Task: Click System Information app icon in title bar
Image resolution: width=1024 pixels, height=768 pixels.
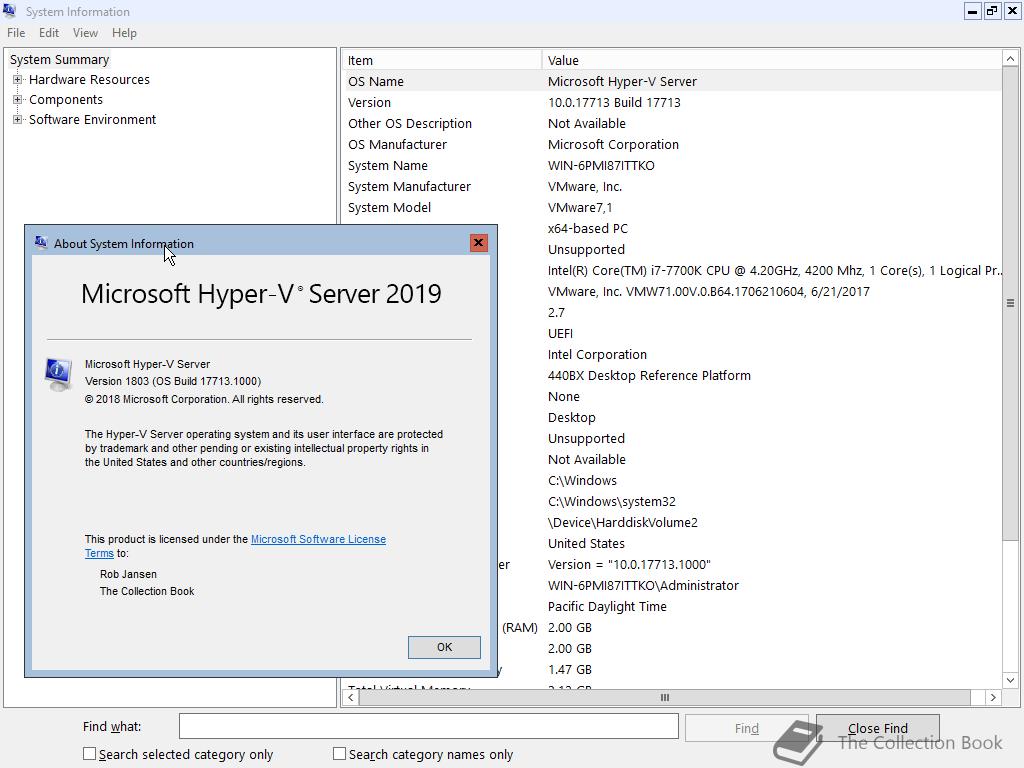Action: click(x=9, y=10)
